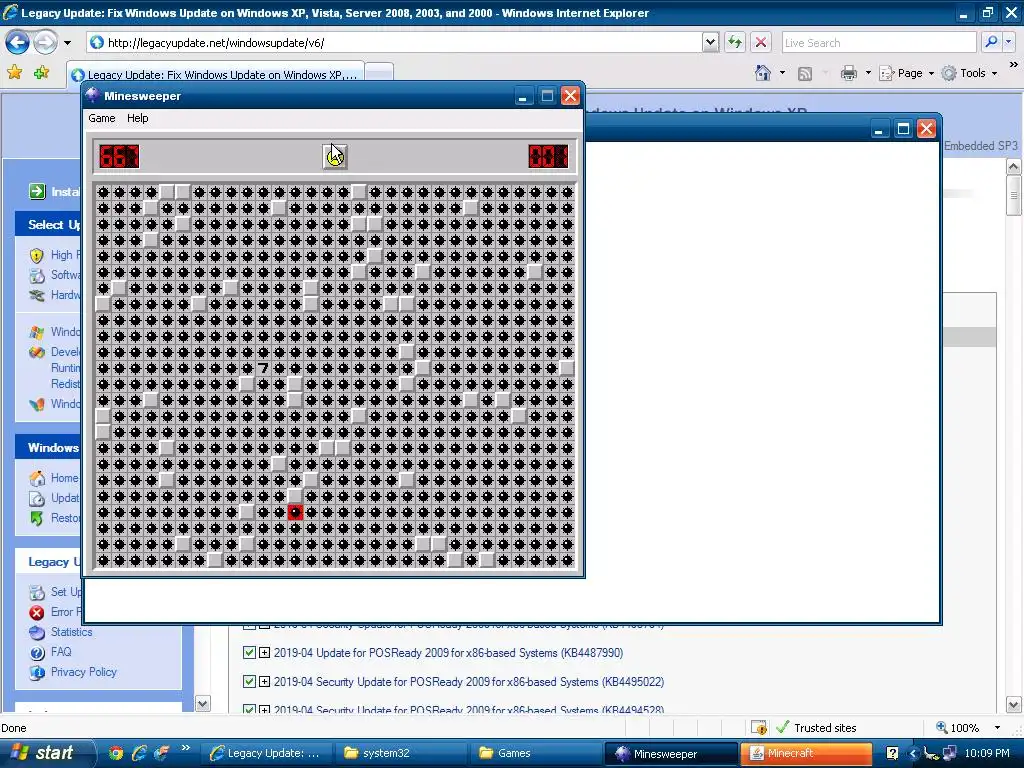Viewport: 1024px width, 768px height.
Task: Click the Stop loading icon
Action: click(761, 43)
